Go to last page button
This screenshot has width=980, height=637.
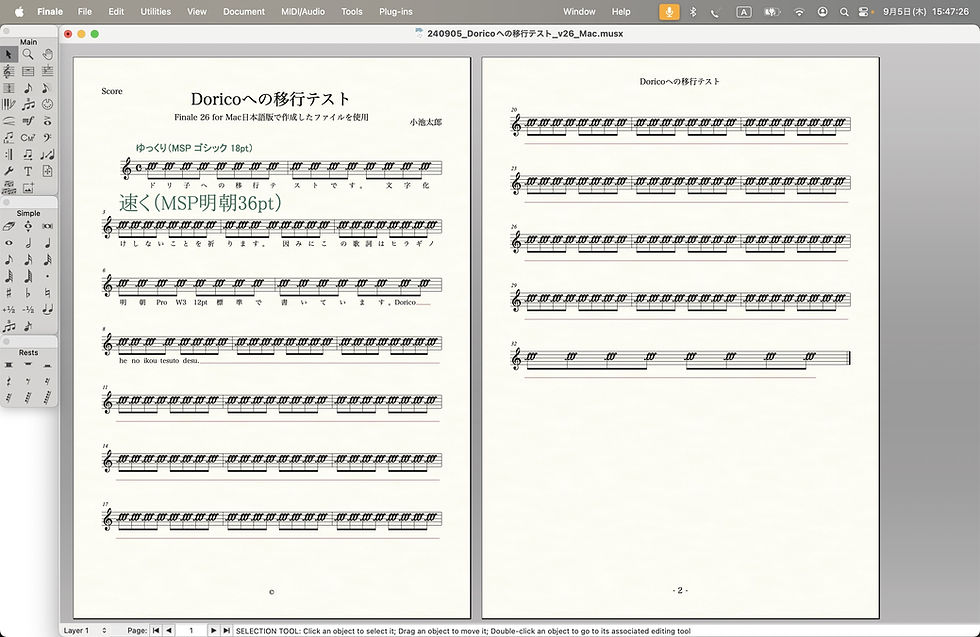tap(226, 630)
